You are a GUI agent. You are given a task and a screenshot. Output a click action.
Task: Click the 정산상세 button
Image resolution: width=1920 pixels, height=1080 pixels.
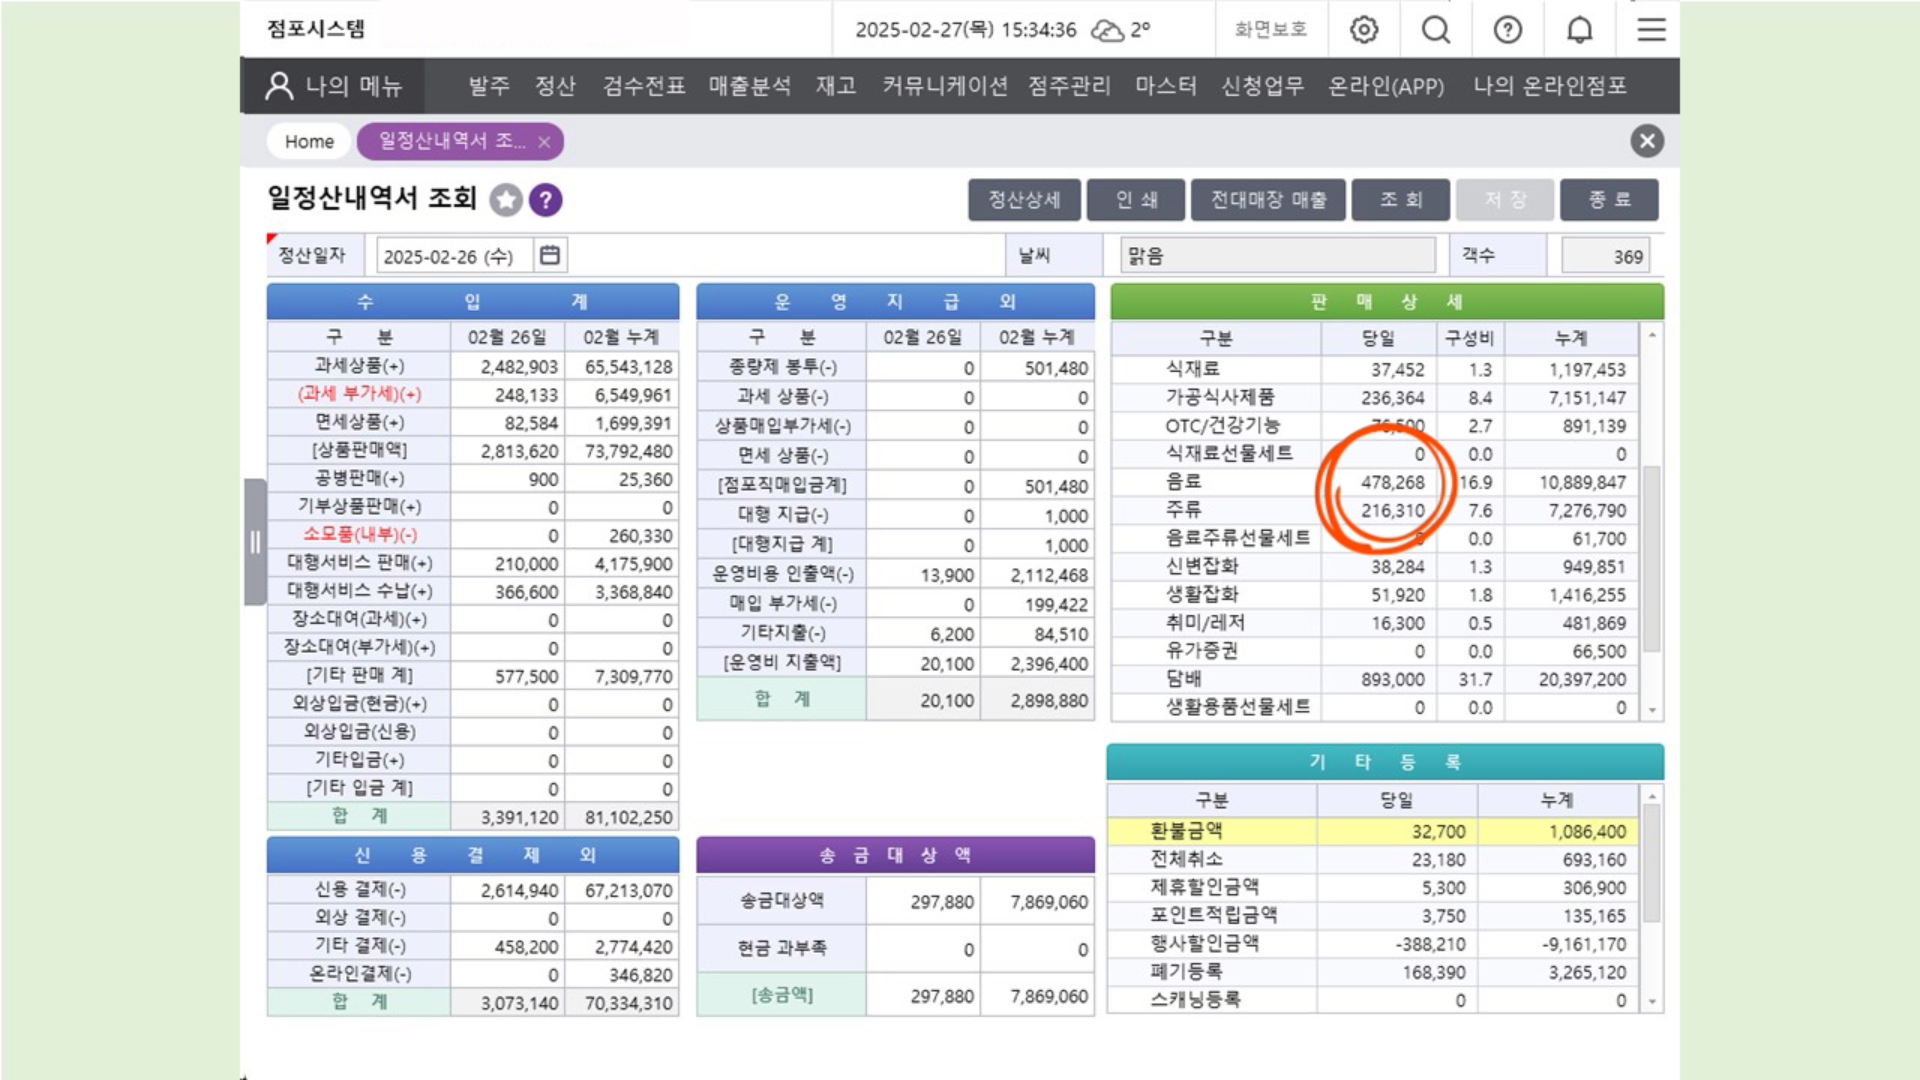coord(1024,200)
